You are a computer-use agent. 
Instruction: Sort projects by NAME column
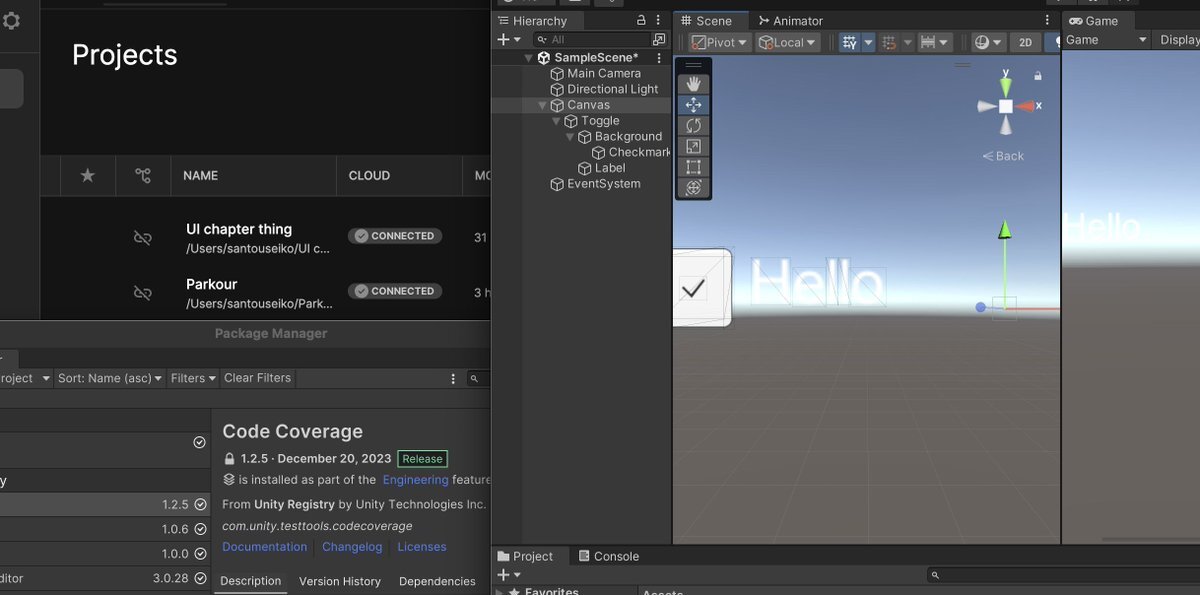tap(200, 176)
